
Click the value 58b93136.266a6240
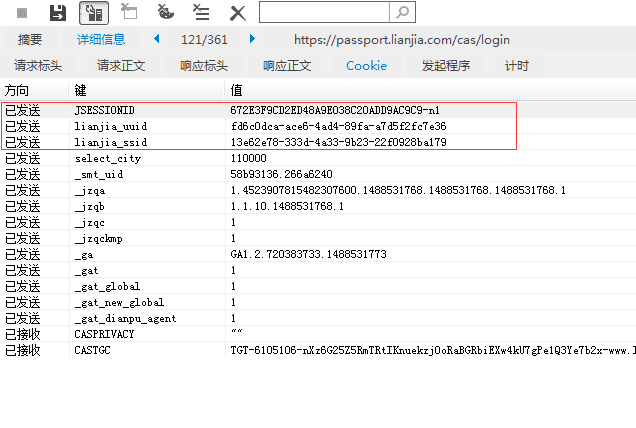(x=281, y=174)
